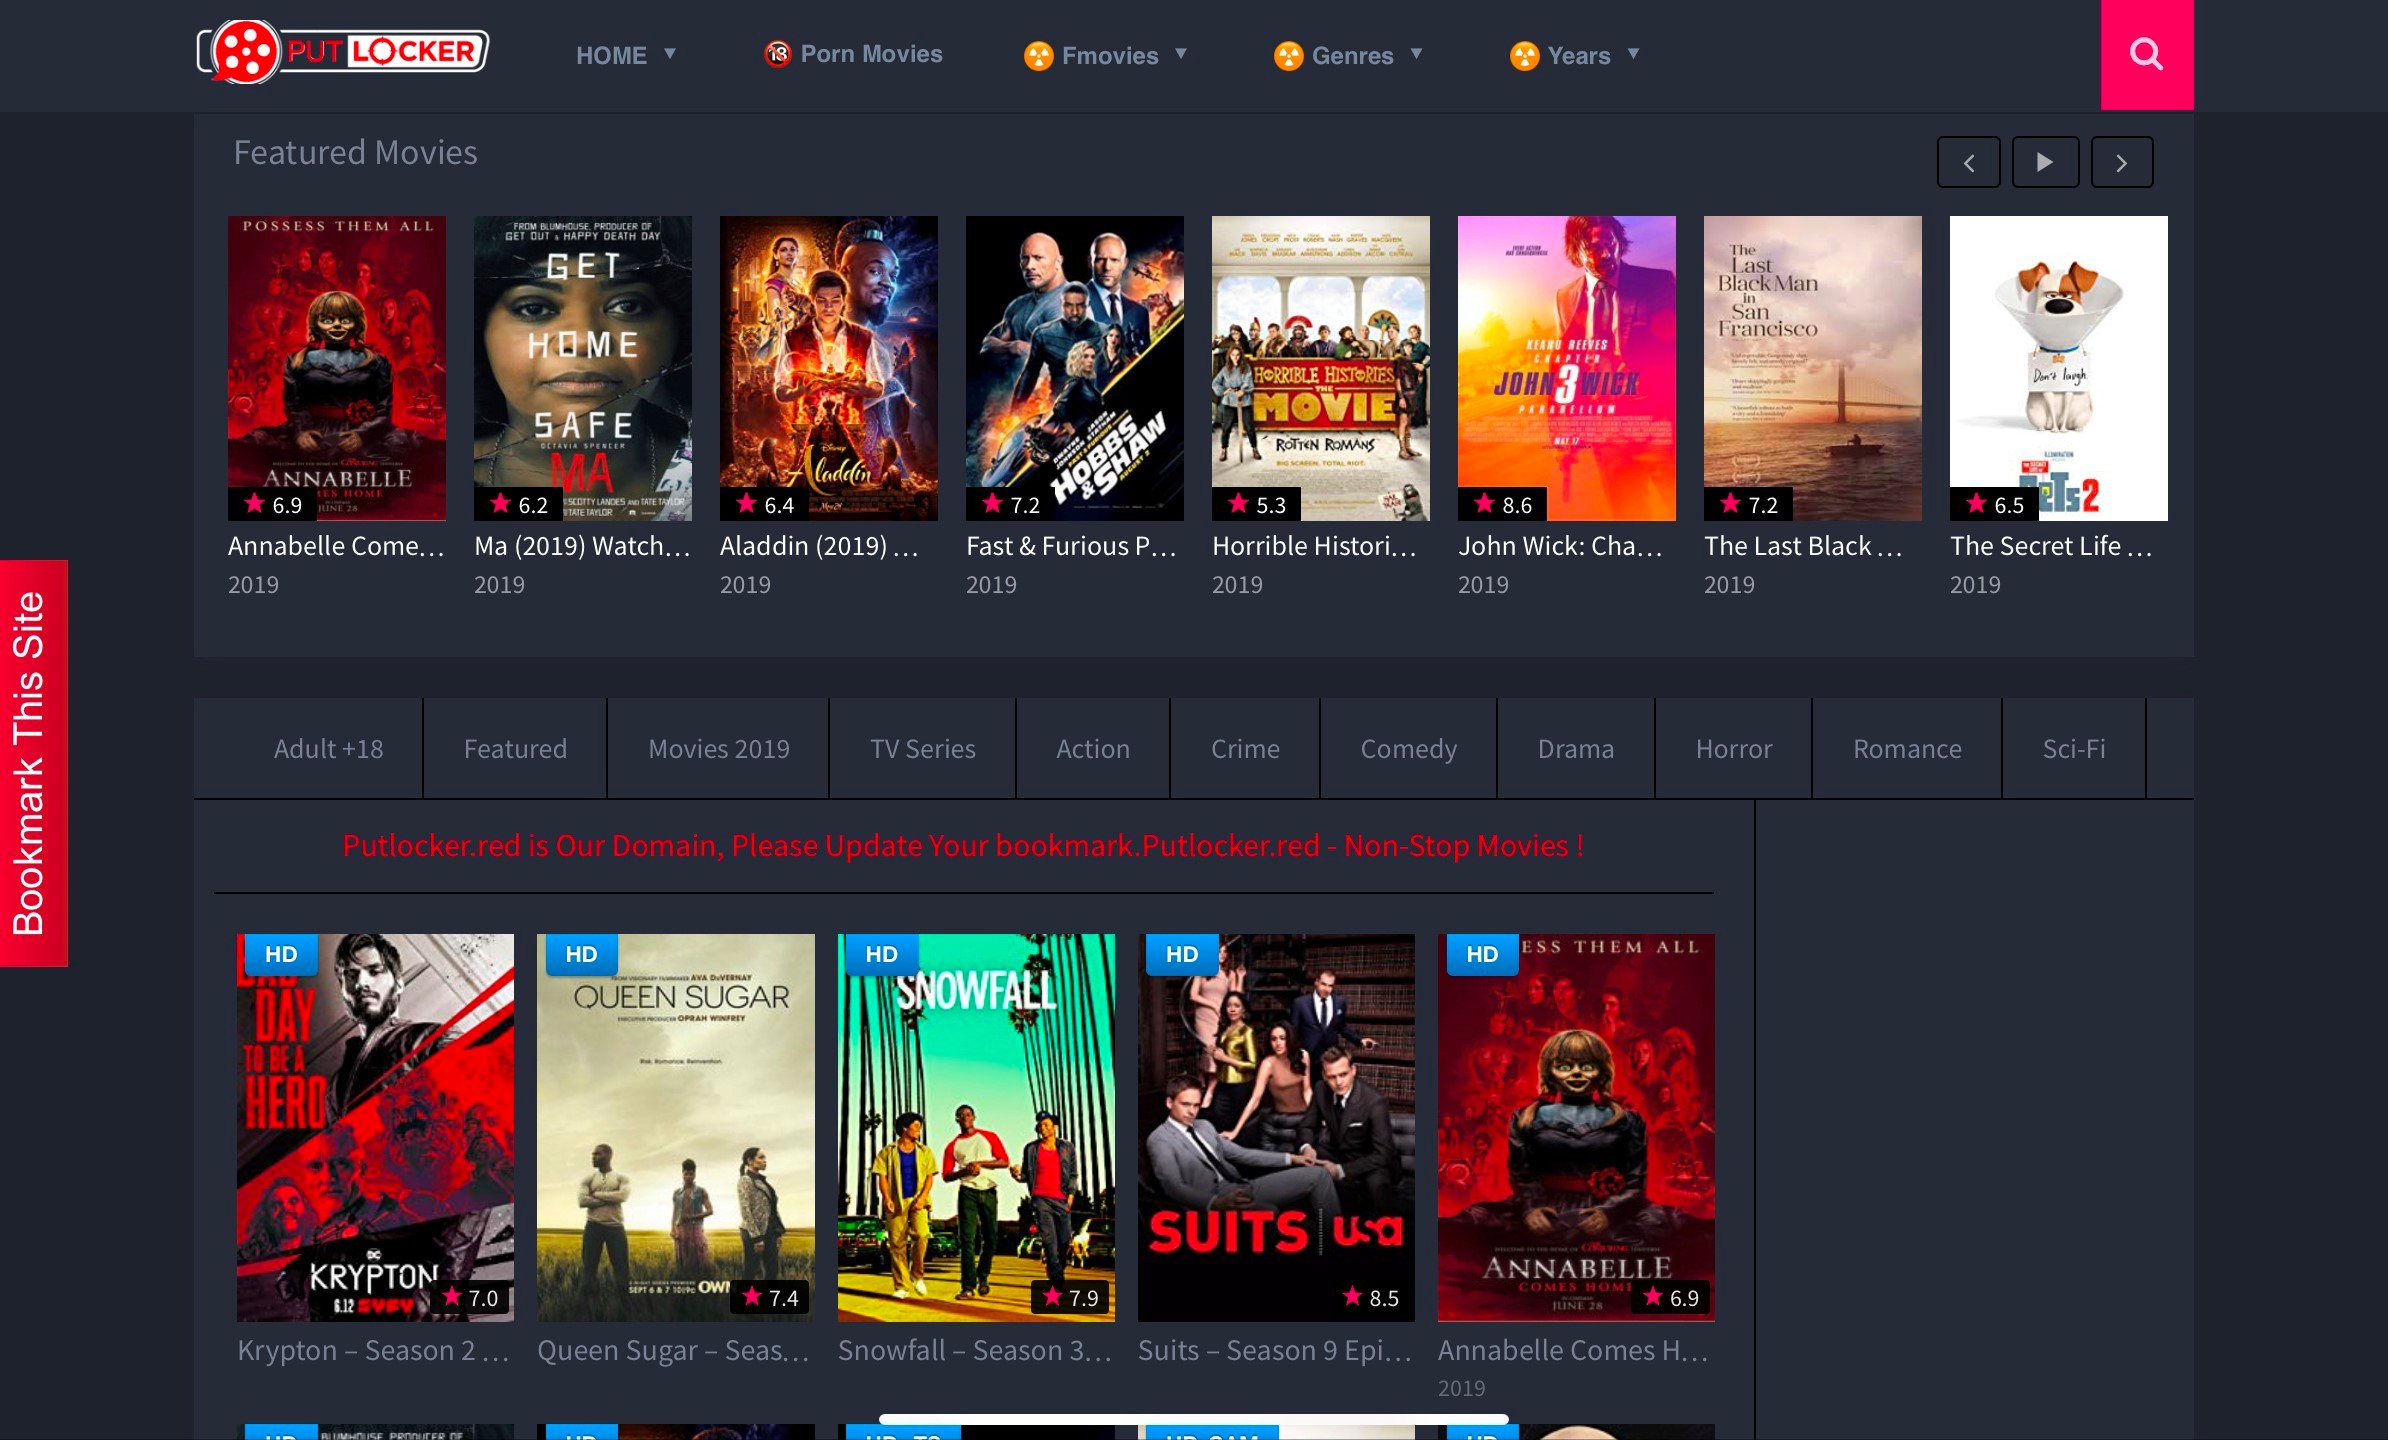
Task: Switch to the Sci-Fi tab
Action: pyautogui.click(x=2074, y=748)
